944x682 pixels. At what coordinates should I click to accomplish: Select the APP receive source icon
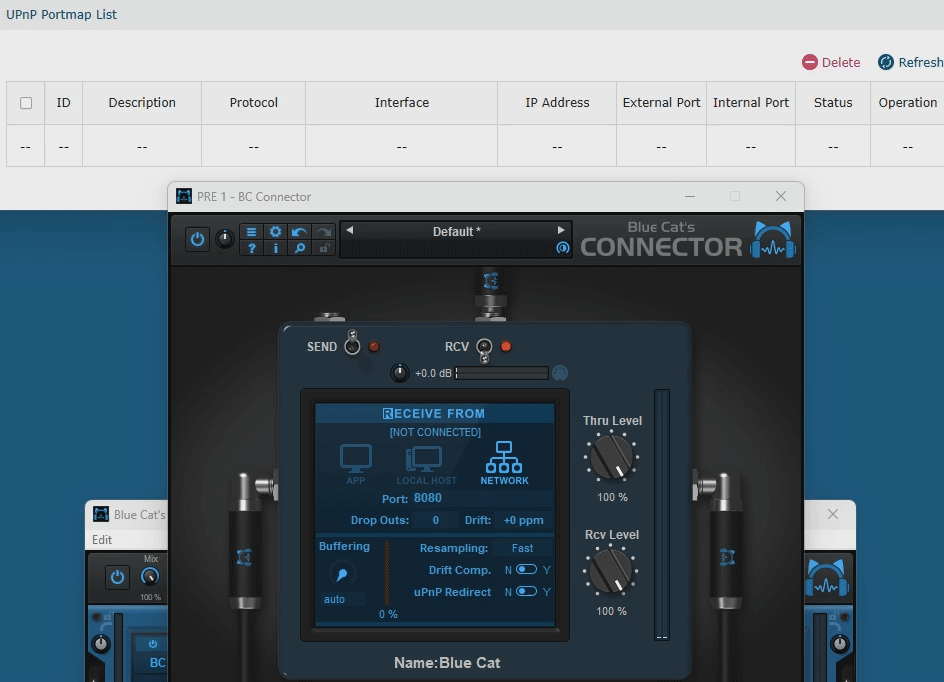(x=355, y=460)
